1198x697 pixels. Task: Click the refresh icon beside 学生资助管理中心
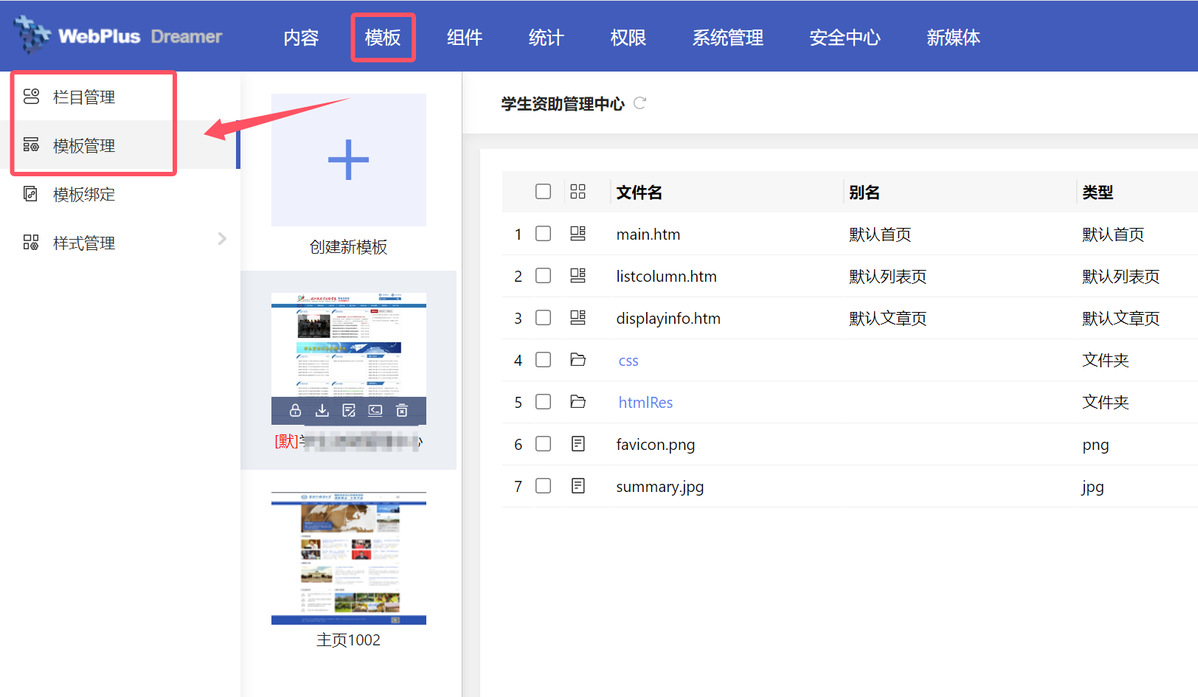coord(640,103)
